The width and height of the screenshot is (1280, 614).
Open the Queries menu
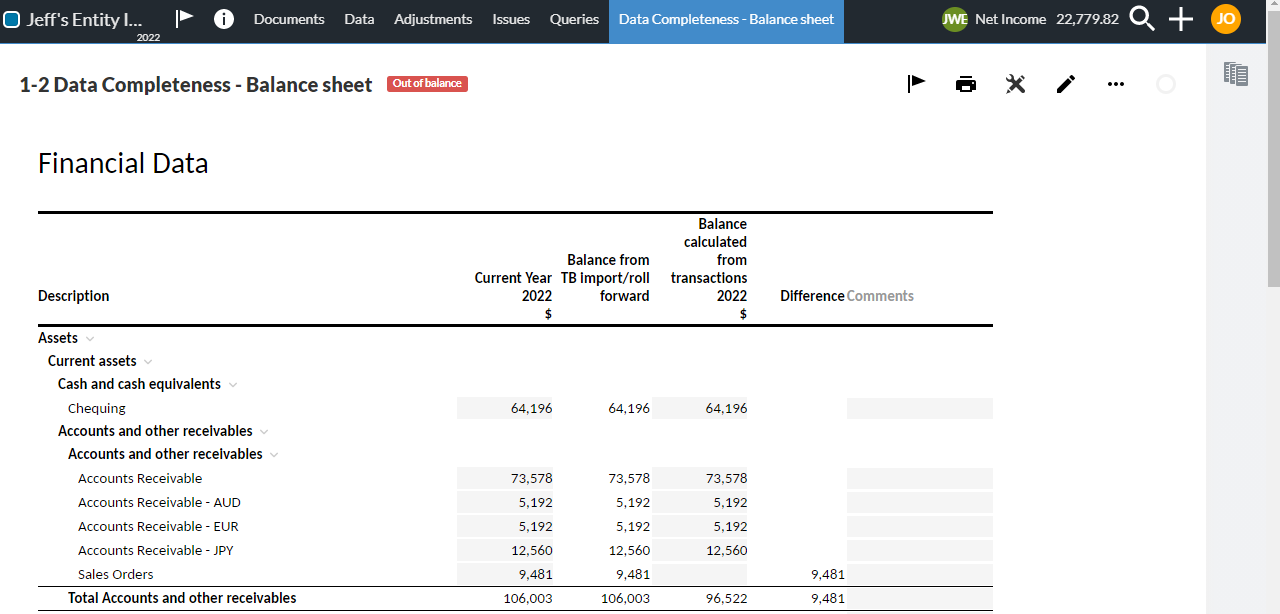pos(574,19)
